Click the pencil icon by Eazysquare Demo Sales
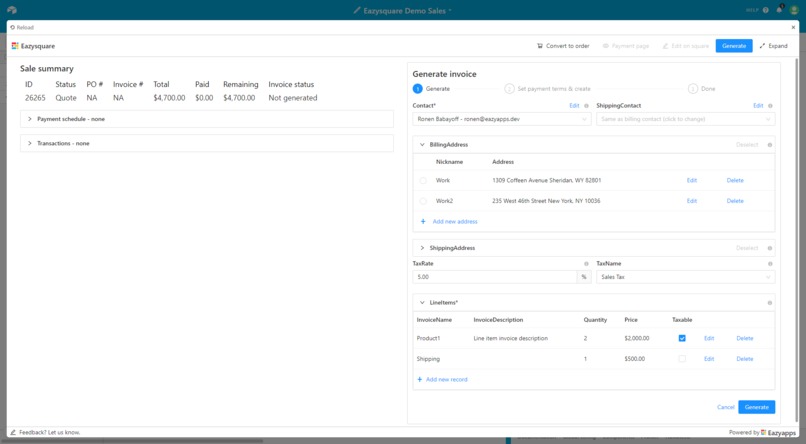806x444 pixels. tap(357, 10)
